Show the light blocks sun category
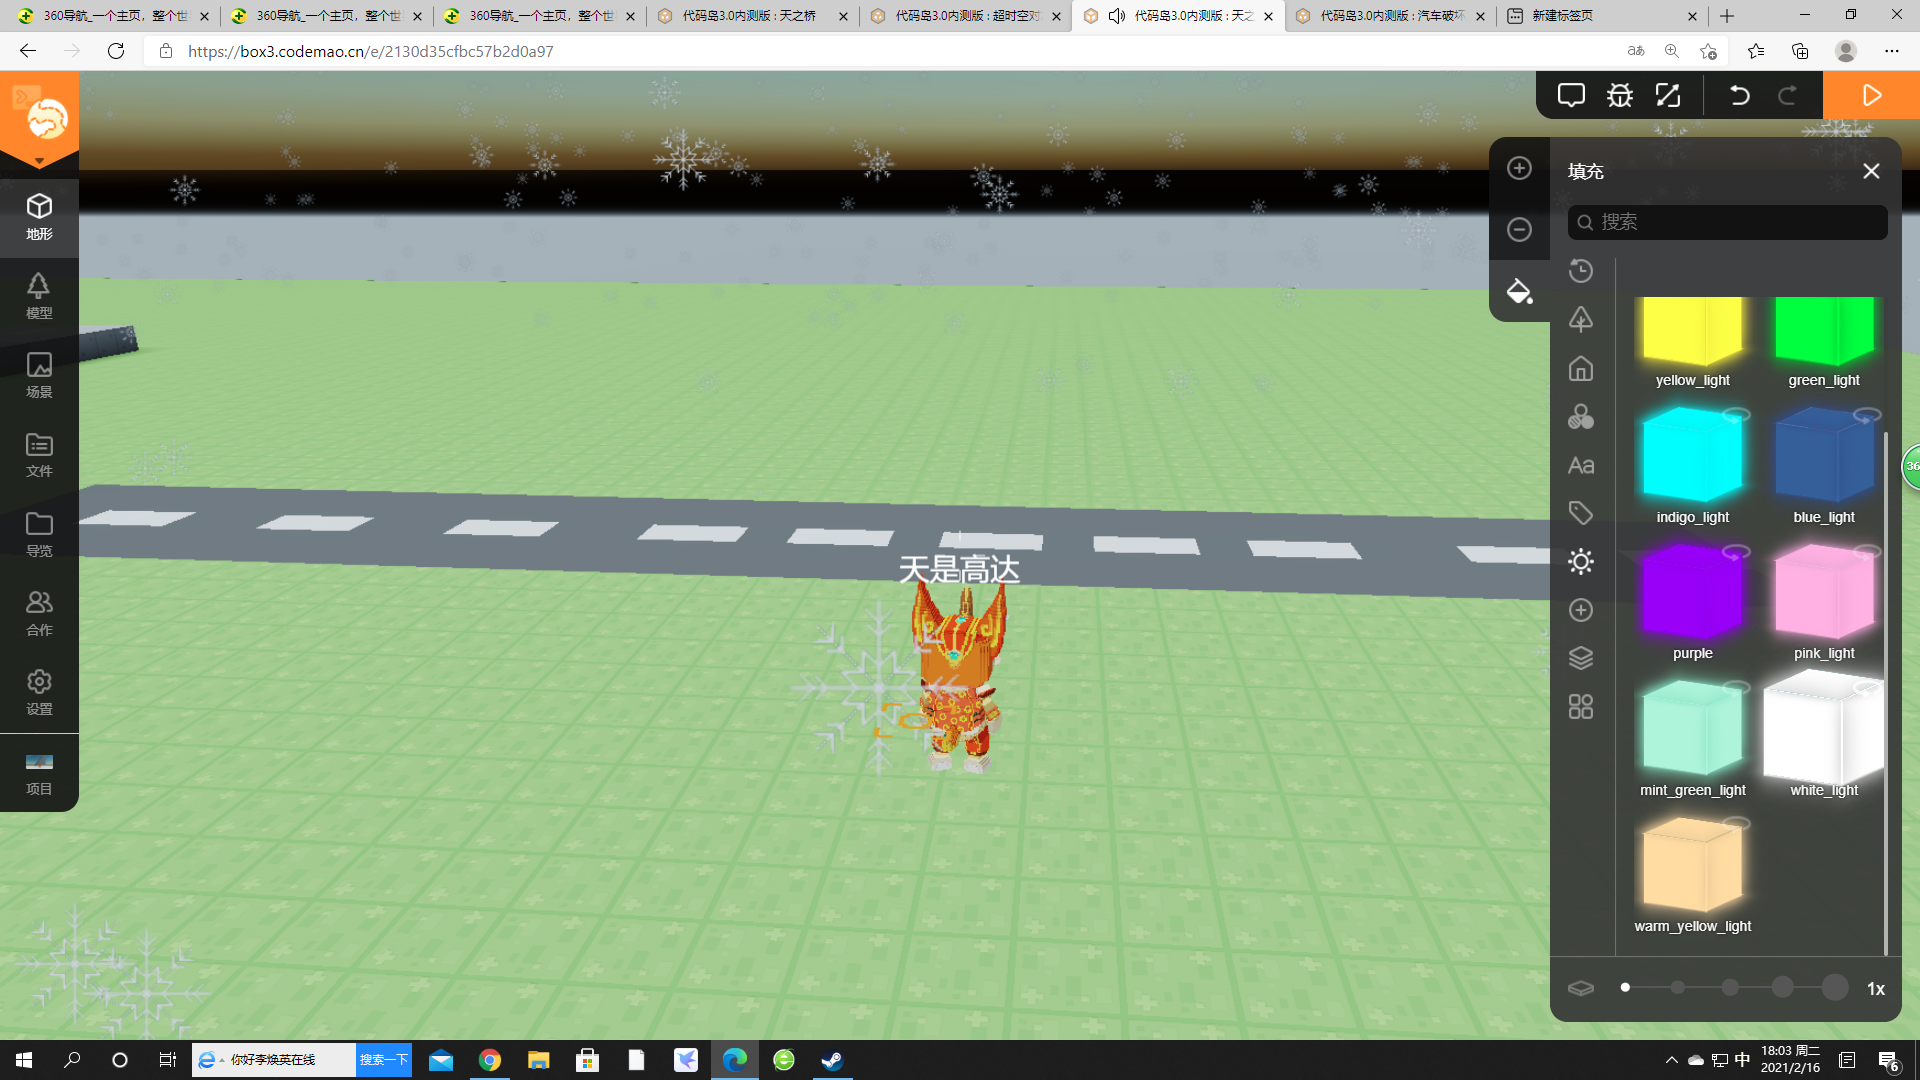The image size is (1920, 1080). (1581, 562)
